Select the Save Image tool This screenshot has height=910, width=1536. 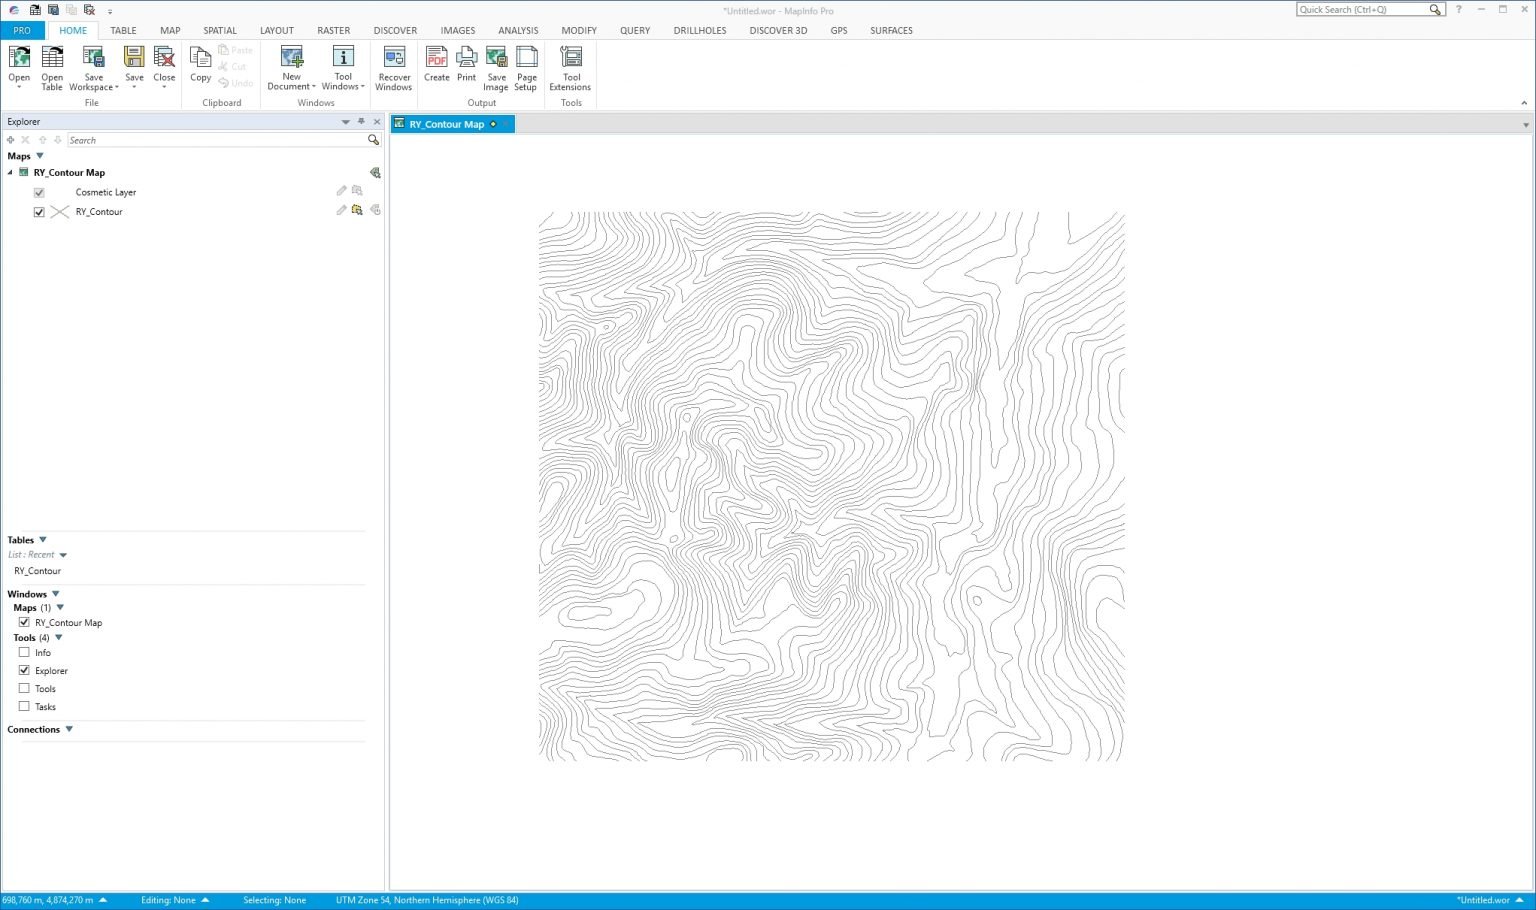coord(496,66)
